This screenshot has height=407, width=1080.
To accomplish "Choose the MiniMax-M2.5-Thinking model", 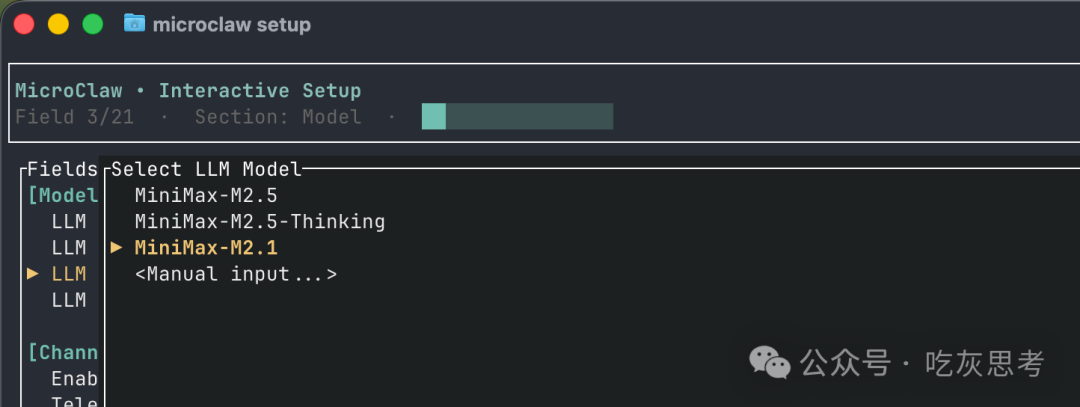I will click(x=260, y=221).
